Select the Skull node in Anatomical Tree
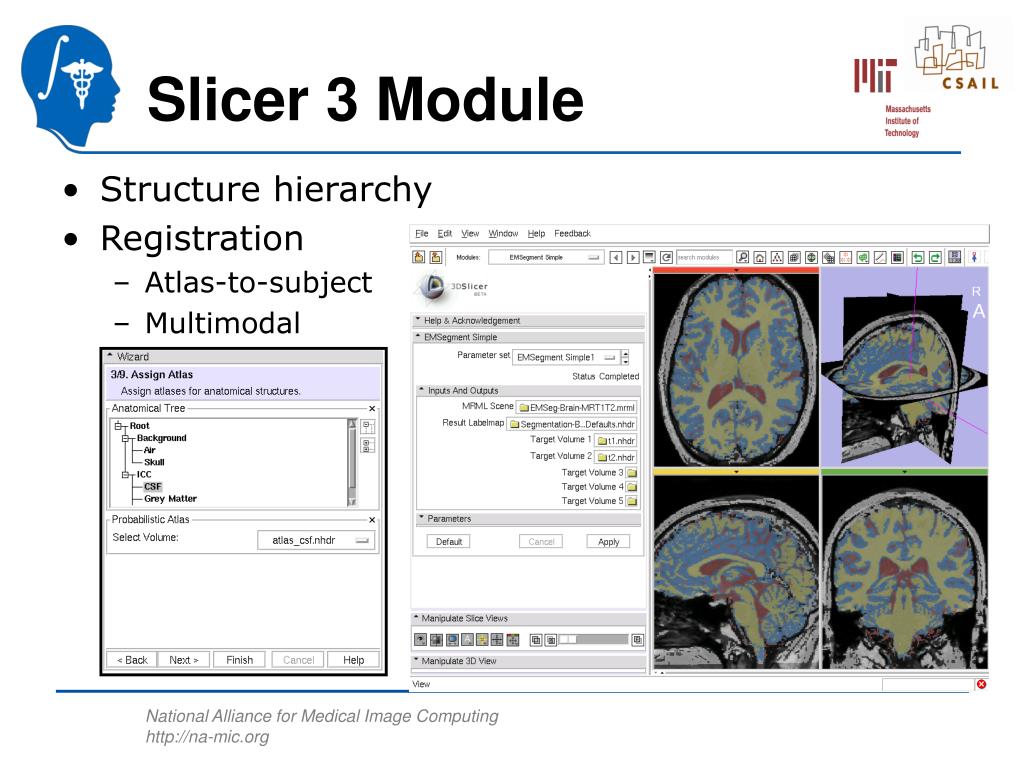The image size is (1024, 768). pyautogui.click(x=154, y=462)
